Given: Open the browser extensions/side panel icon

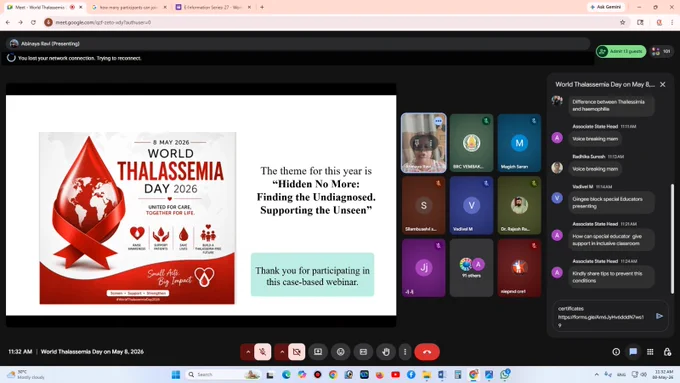Looking at the screenshot, I should [640, 22].
